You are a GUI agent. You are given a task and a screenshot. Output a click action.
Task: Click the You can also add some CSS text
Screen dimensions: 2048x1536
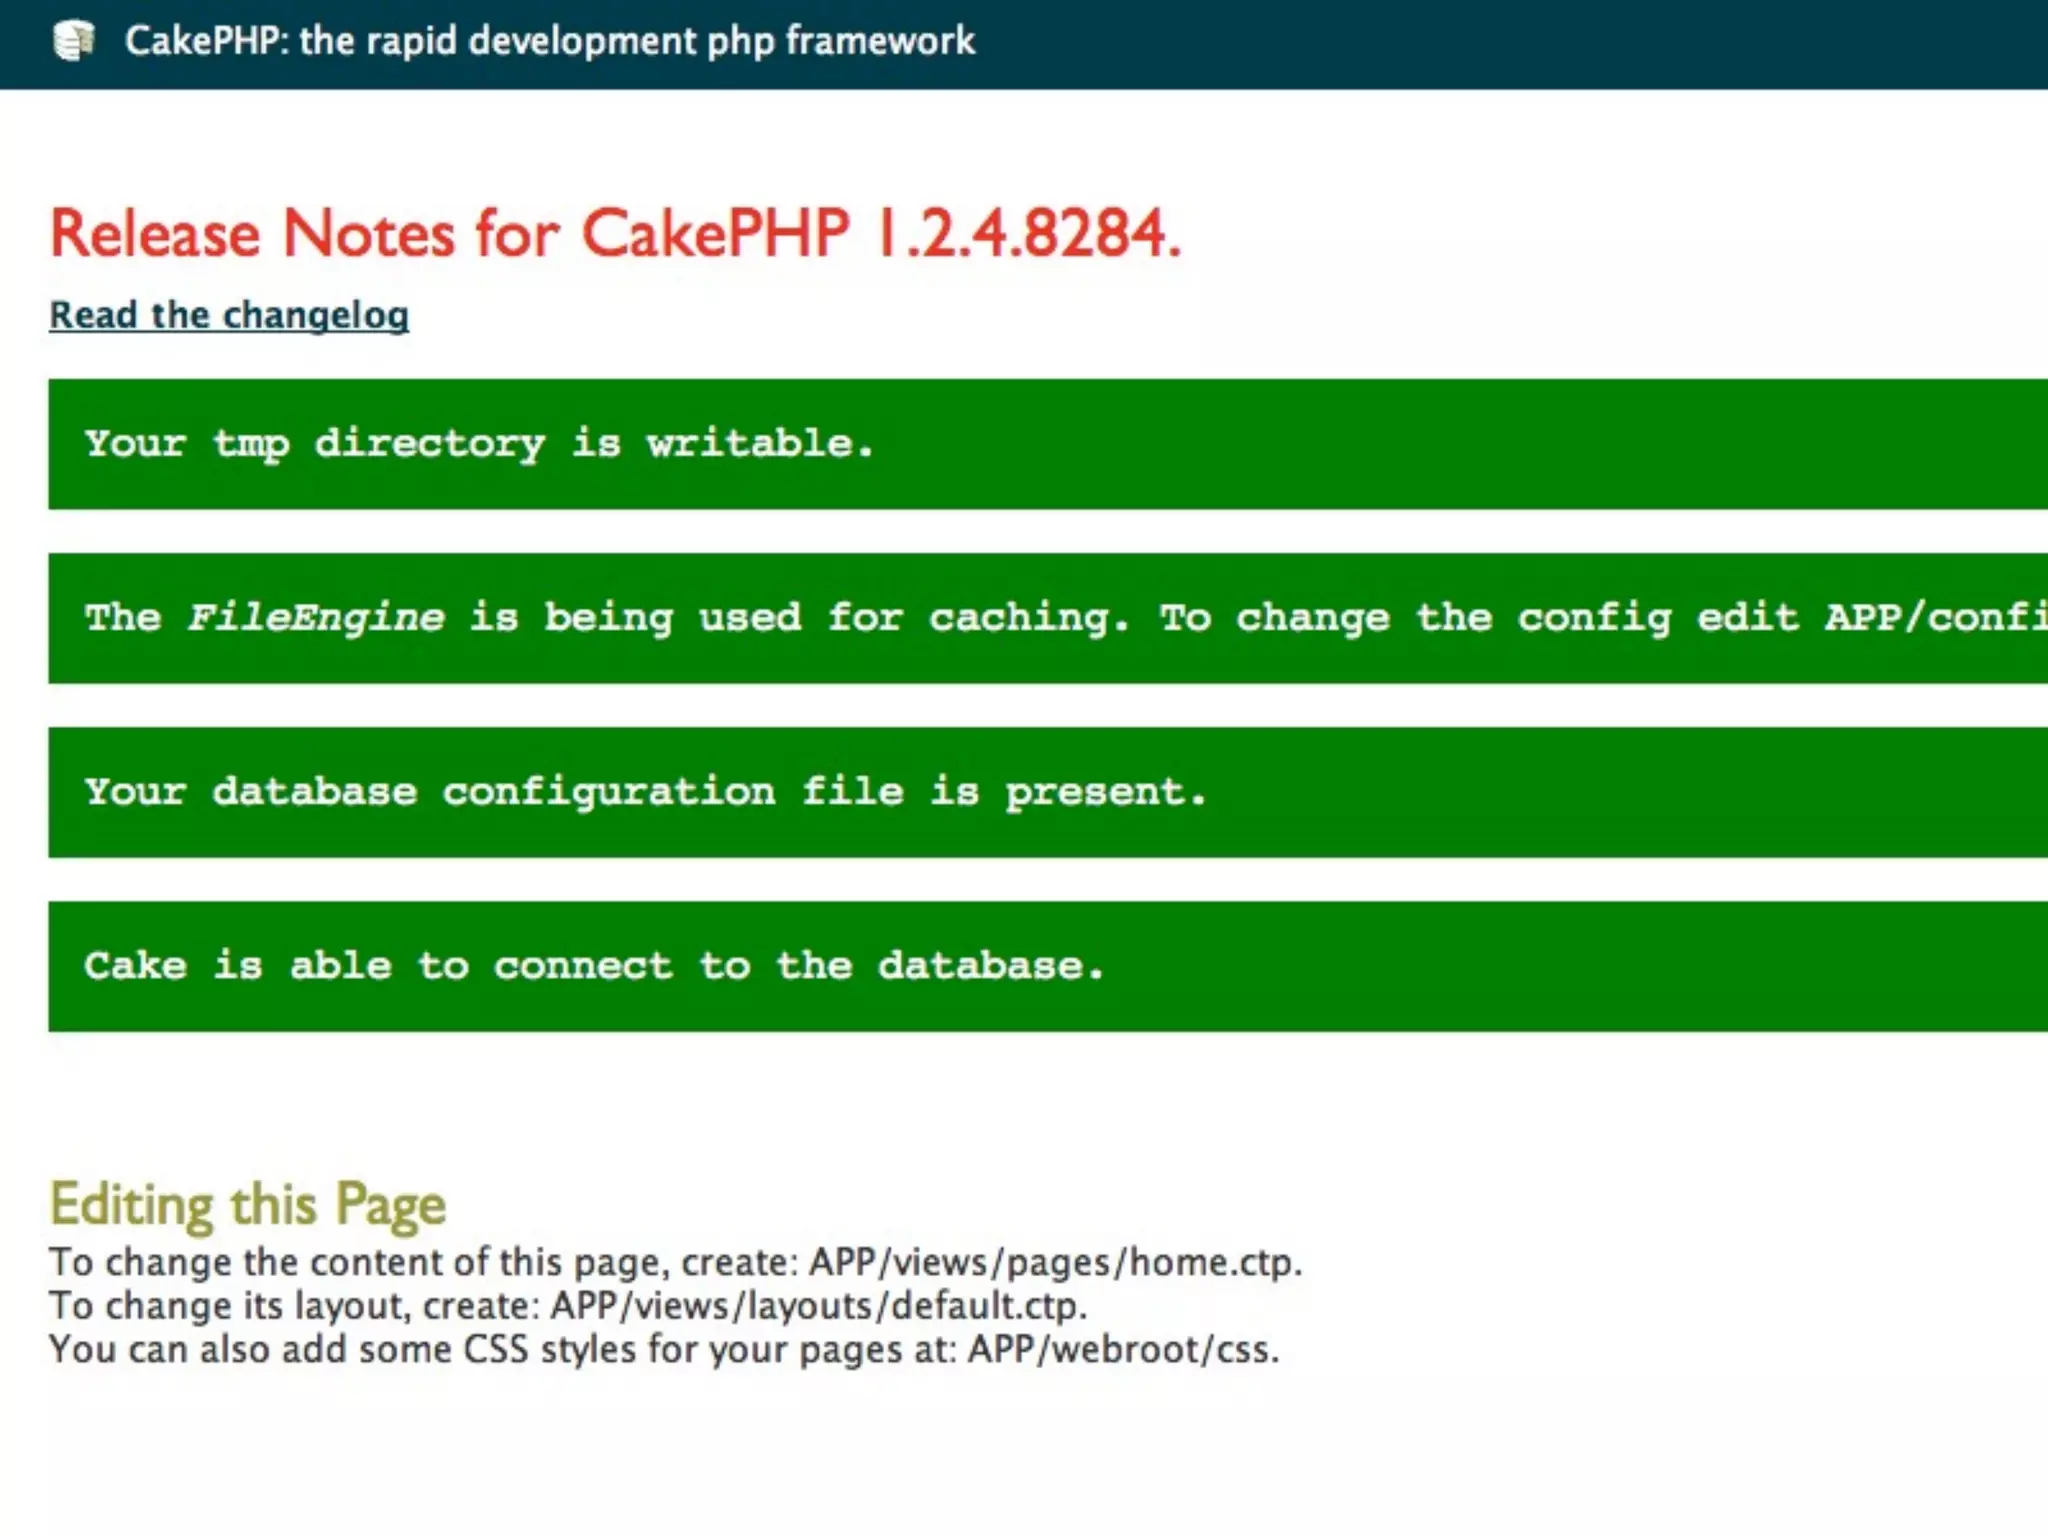coord(290,1349)
